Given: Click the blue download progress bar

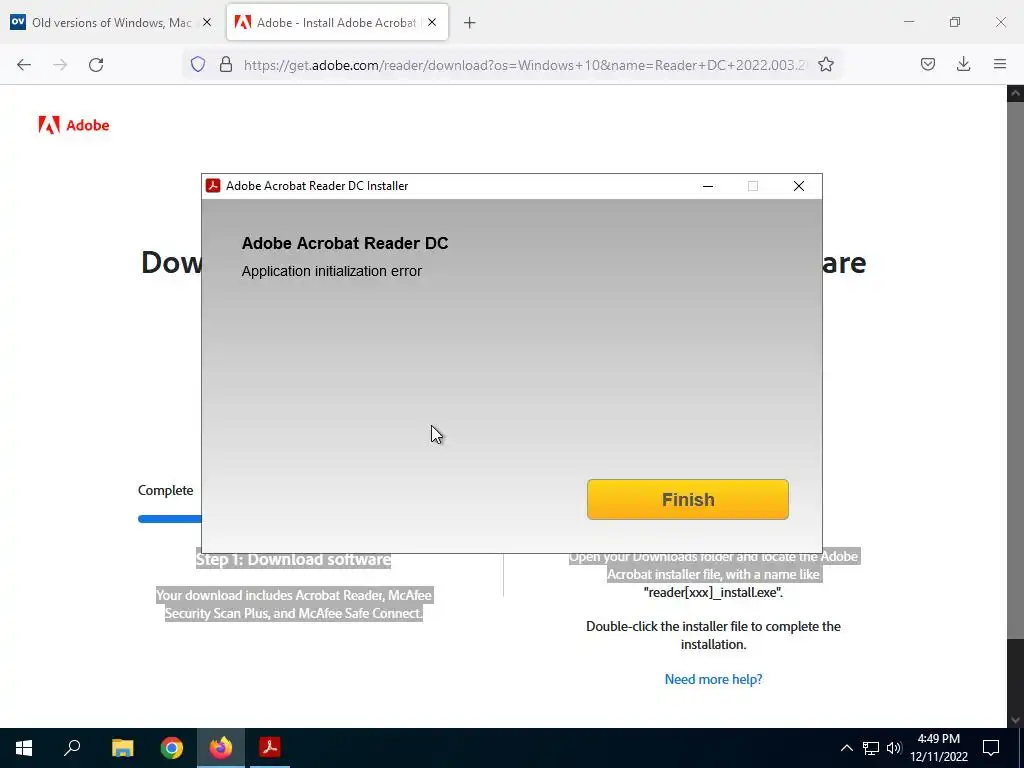Looking at the screenshot, I should click(170, 519).
